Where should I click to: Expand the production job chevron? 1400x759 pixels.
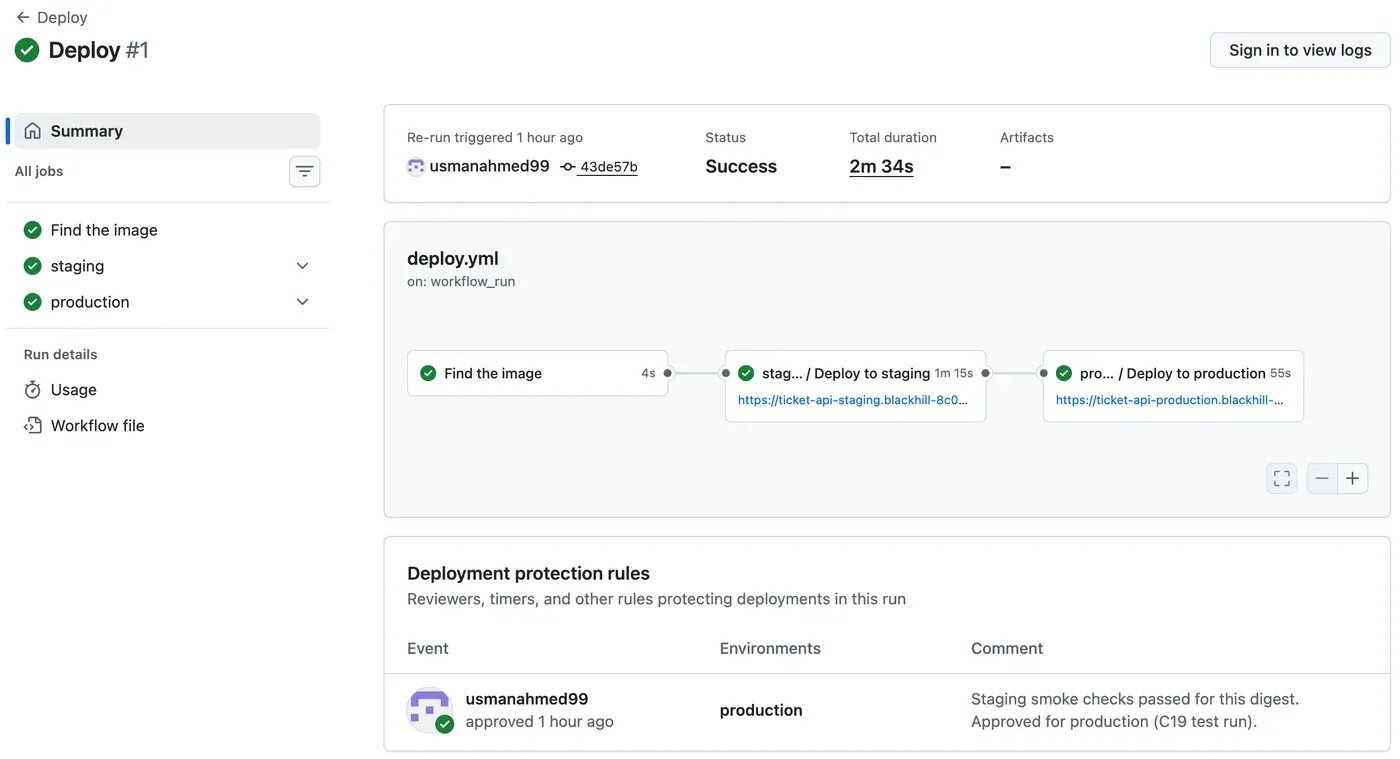(303, 302)
